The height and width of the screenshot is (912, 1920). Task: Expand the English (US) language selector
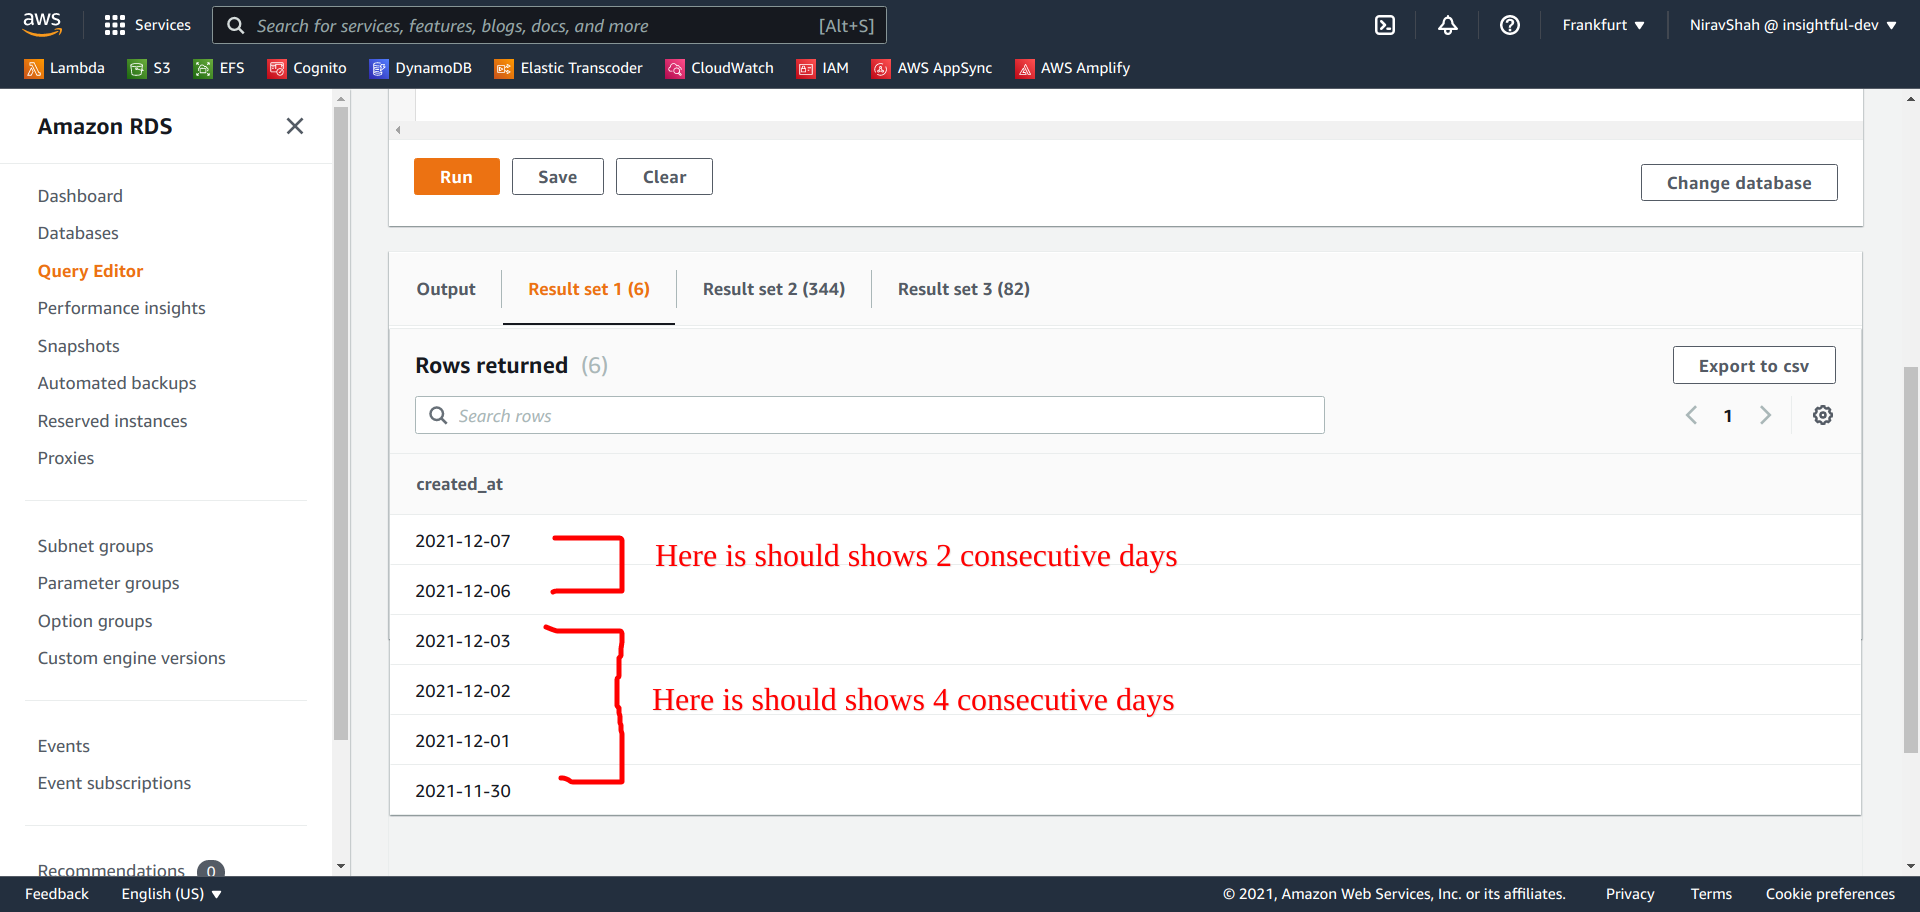coord(171,894)
